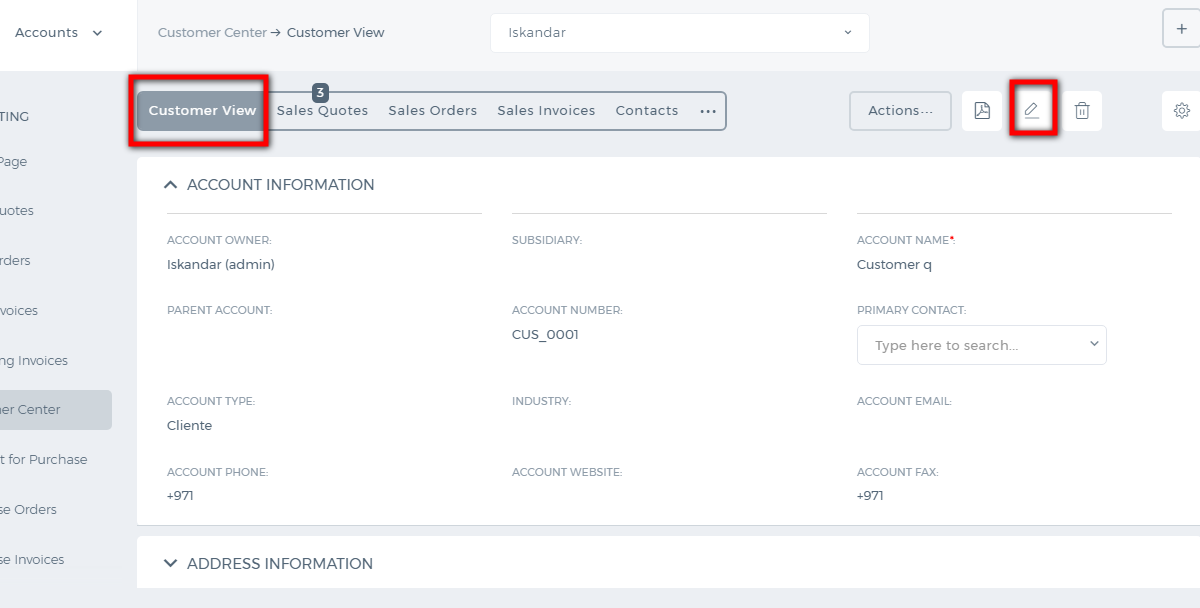Click account owner Iskandar (admin)
This screenshot has height=608, width=1200.
click(221, 265)
